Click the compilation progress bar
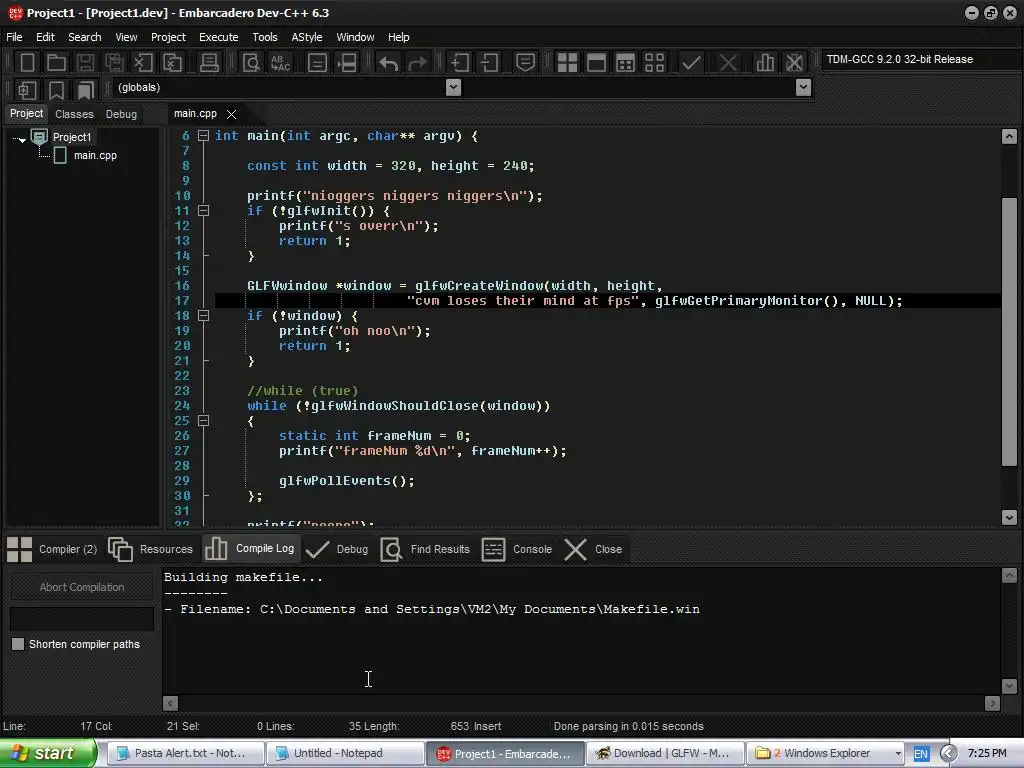 (82, 618)
